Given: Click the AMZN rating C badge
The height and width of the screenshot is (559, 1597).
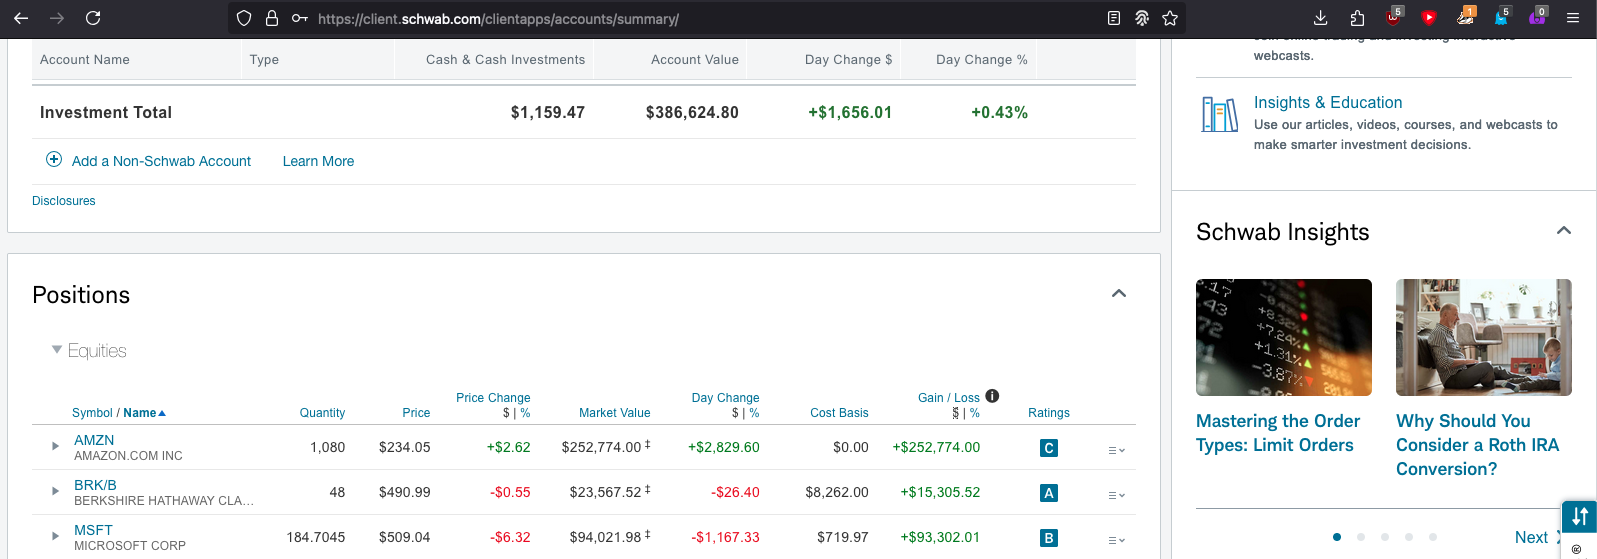Looking at the screenshot, I should [x=1048, y=448].
